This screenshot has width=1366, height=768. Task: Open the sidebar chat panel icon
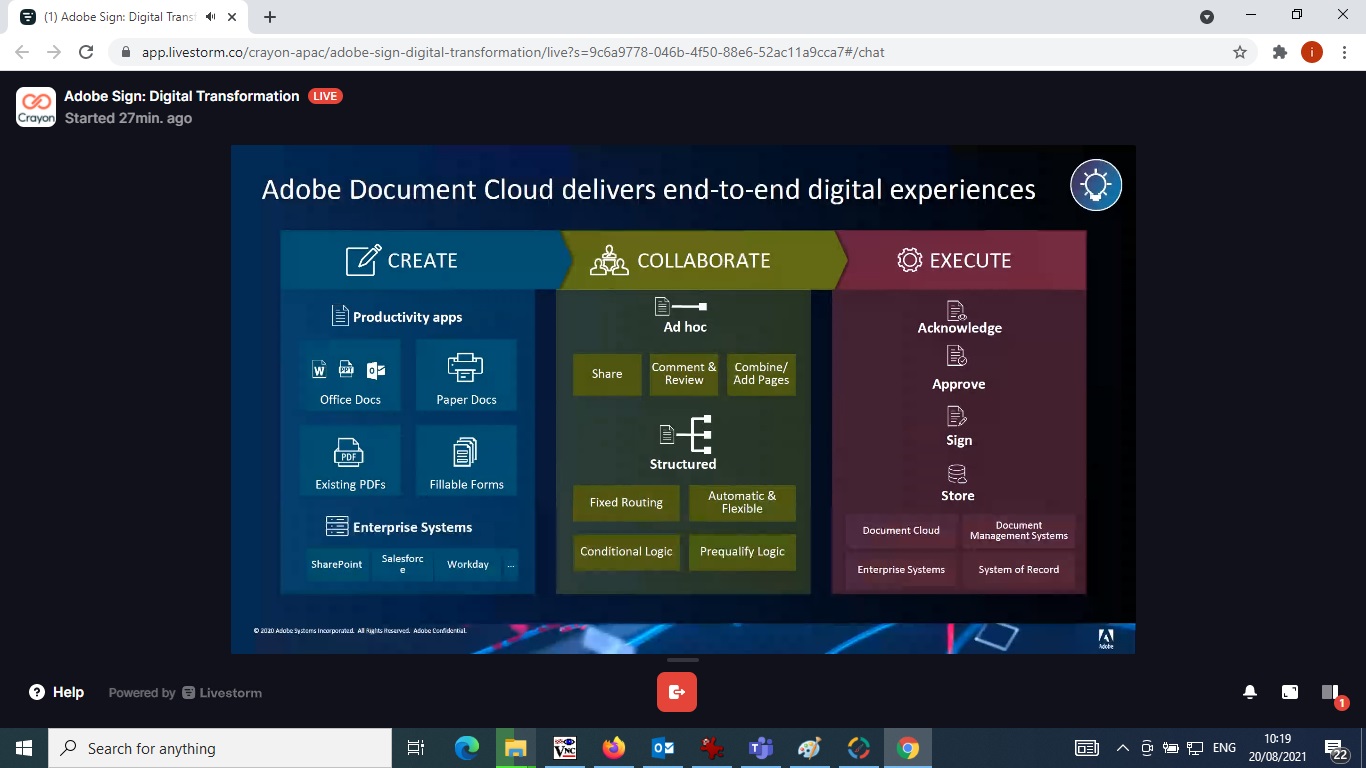(x=1330, y=692)
